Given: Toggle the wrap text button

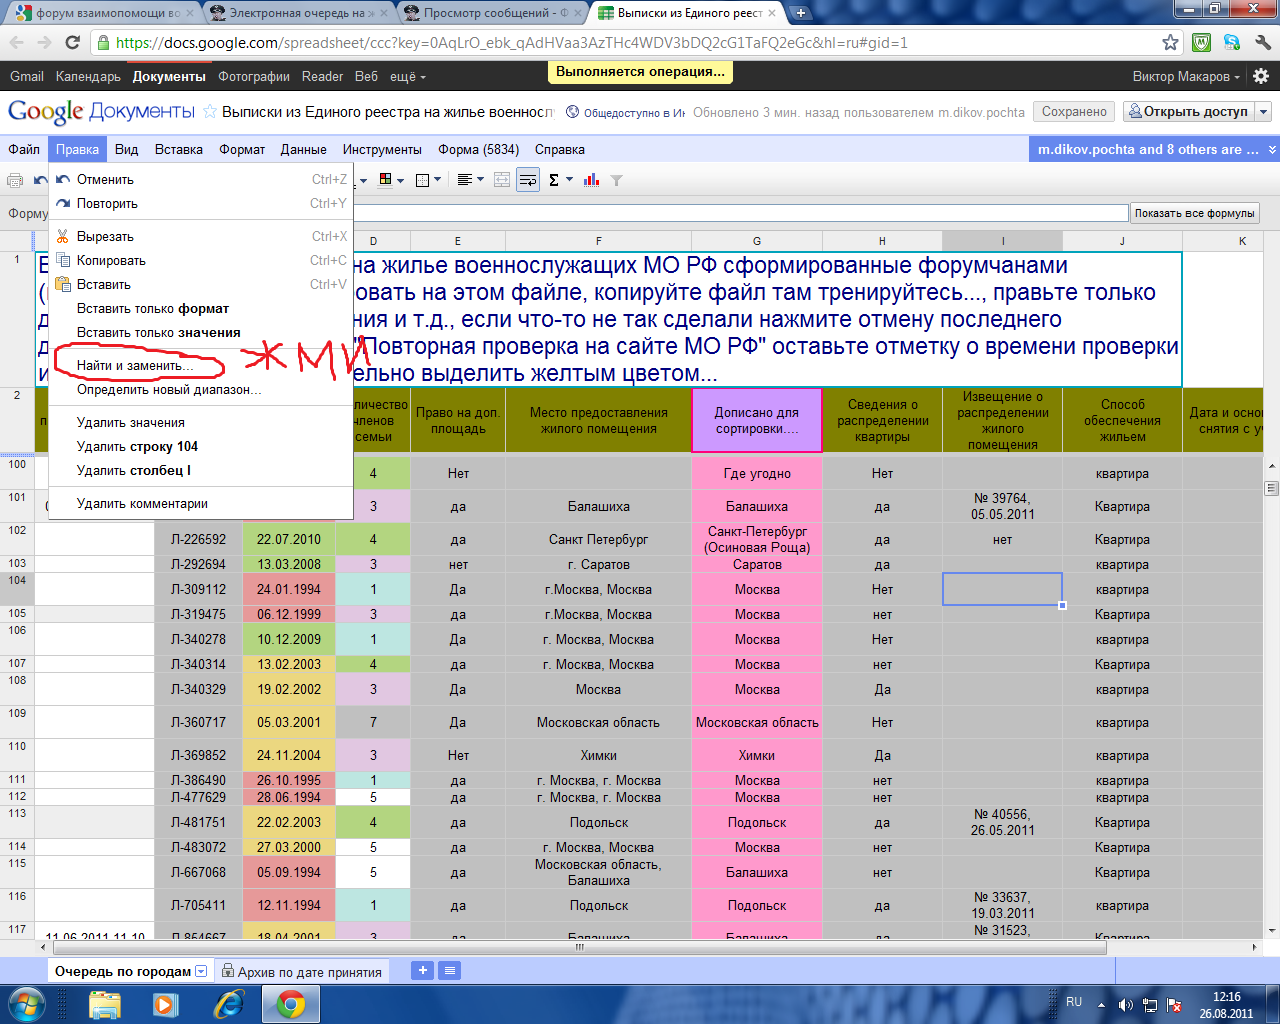Looking at the screenshot, I should pyautogui.click(x=528, y=180).
